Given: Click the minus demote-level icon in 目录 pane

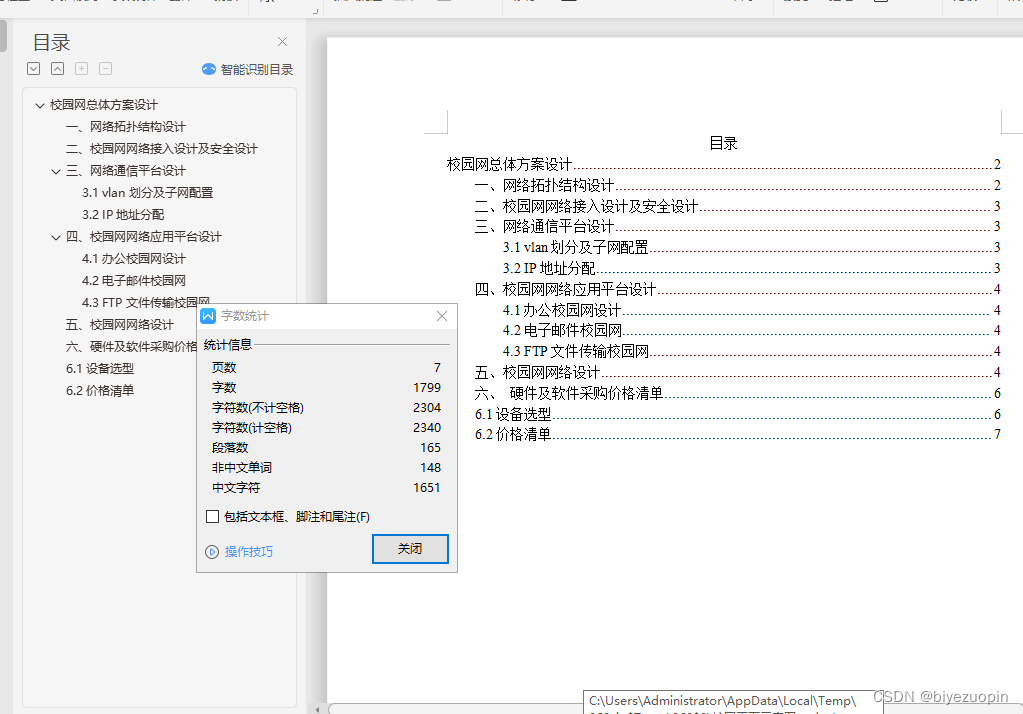Looking at the screenshot, I should [x=106, y=69].
